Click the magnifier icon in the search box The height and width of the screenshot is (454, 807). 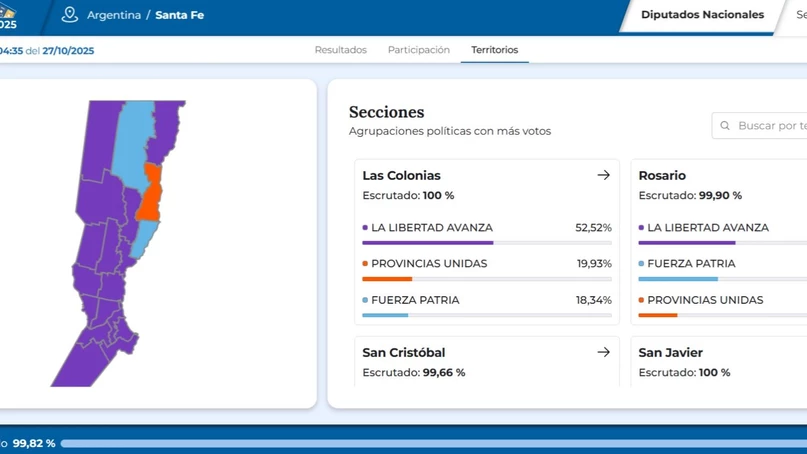click(x=725, y=126)
